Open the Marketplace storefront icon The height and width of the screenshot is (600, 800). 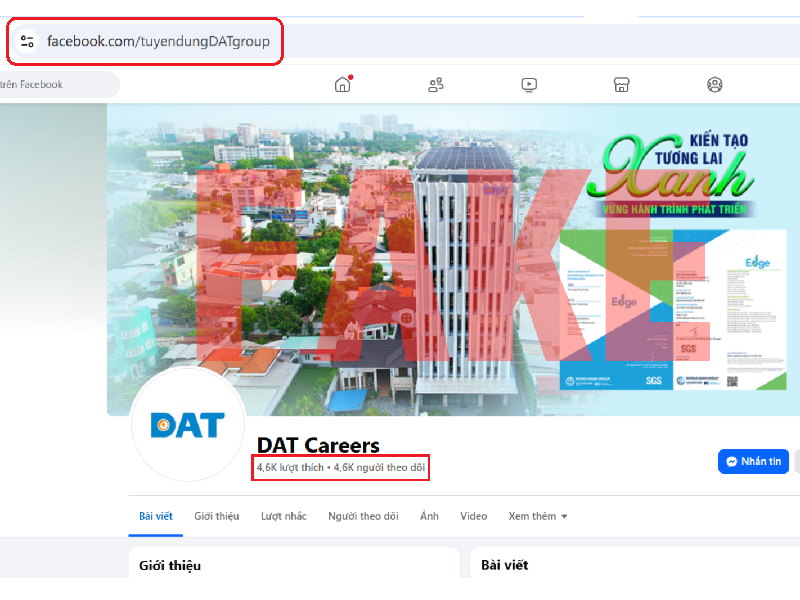pos(621,84)
